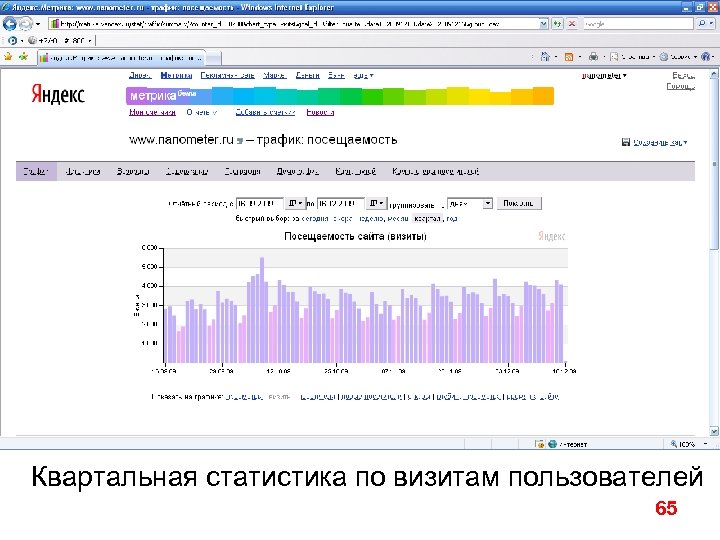Click the browser Forward arrow button
Image resolution: width=720 pixels, height=540 pixels.
(25, 23)
